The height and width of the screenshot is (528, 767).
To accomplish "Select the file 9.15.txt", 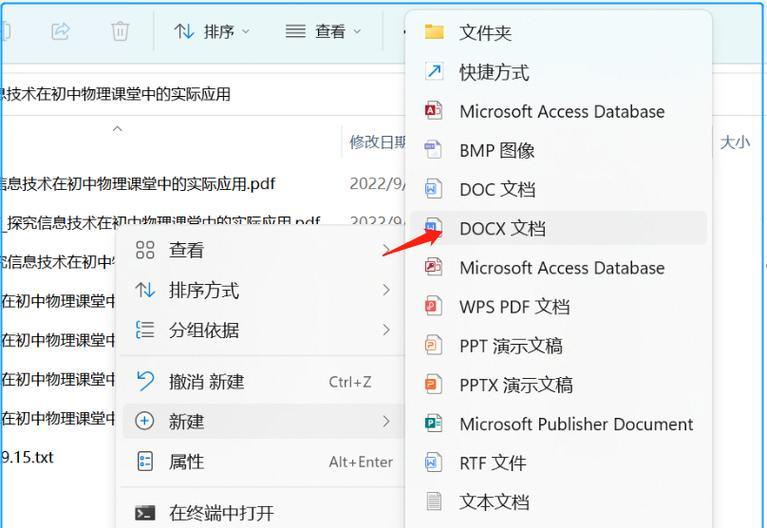I will 27,457.
